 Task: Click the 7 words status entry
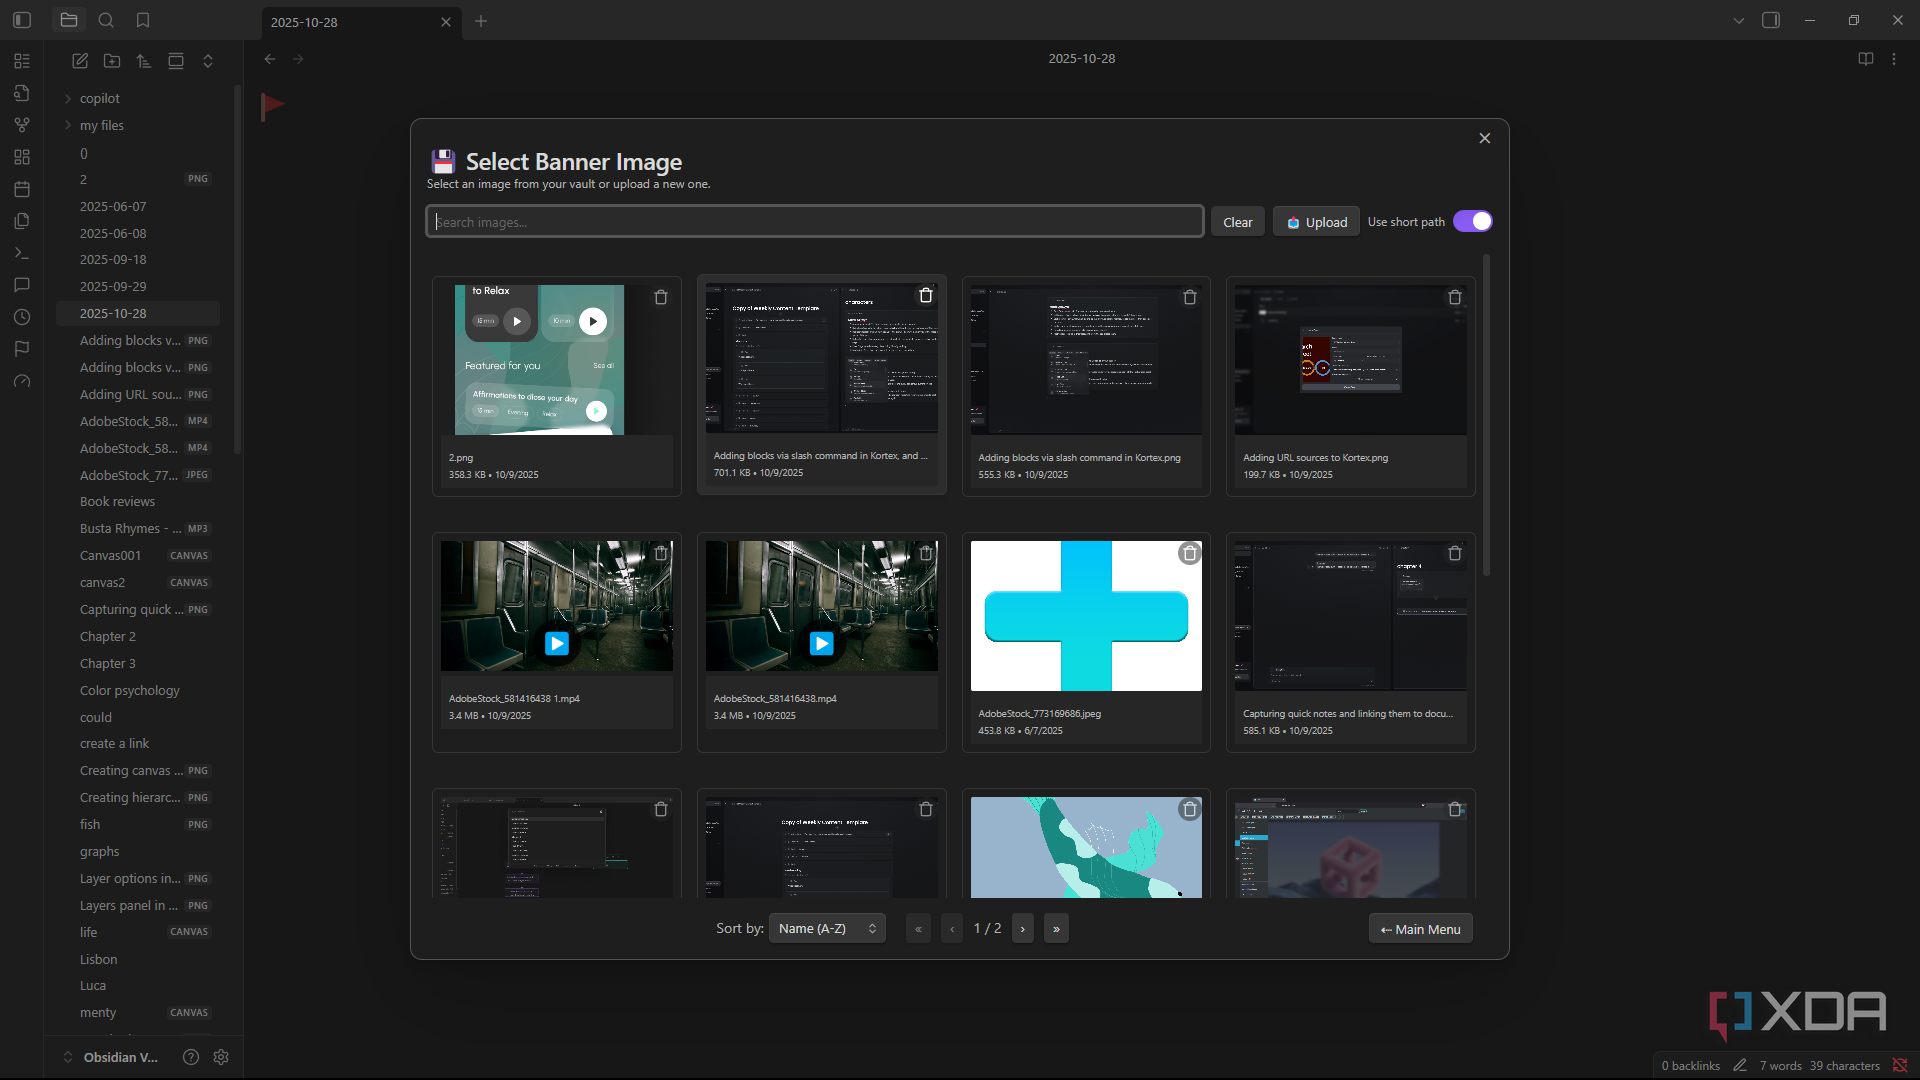(1780, 1065)
